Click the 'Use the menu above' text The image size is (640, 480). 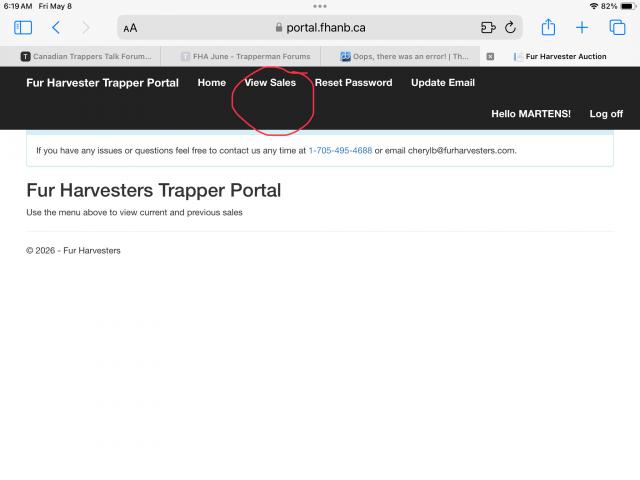click(x=134, y=212)
